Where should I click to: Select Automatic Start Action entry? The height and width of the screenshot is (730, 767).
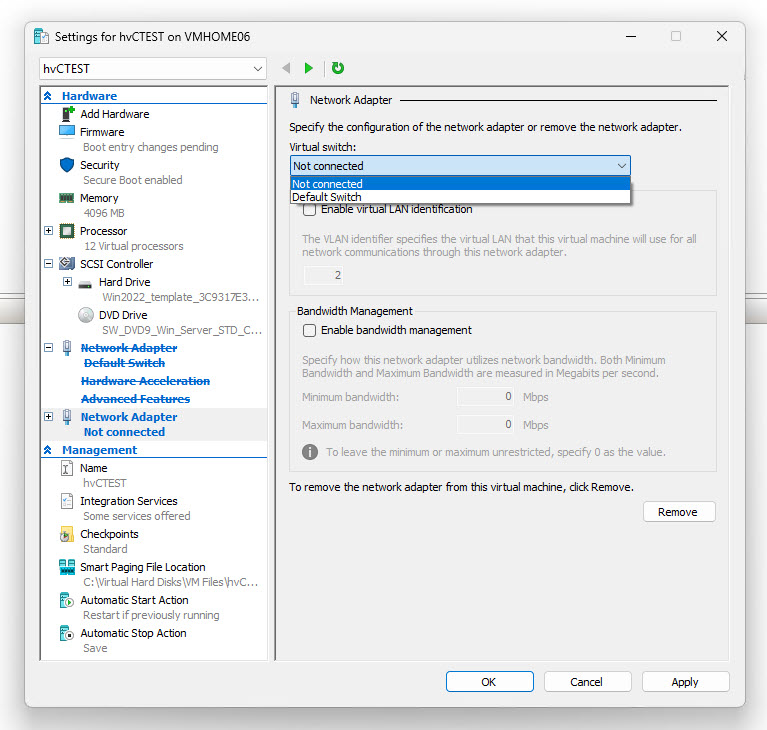[x=134, y=600]
